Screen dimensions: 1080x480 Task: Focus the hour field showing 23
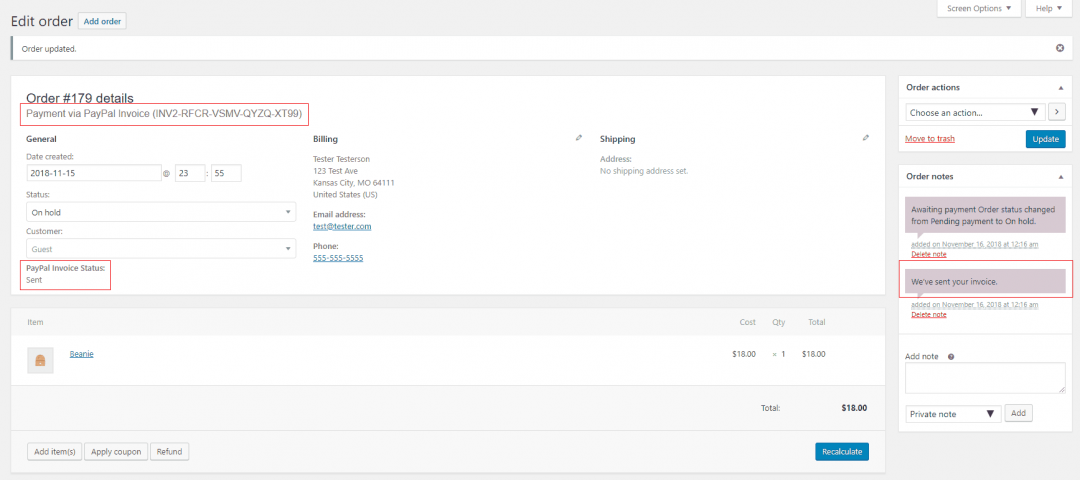[x=190, y=174]
